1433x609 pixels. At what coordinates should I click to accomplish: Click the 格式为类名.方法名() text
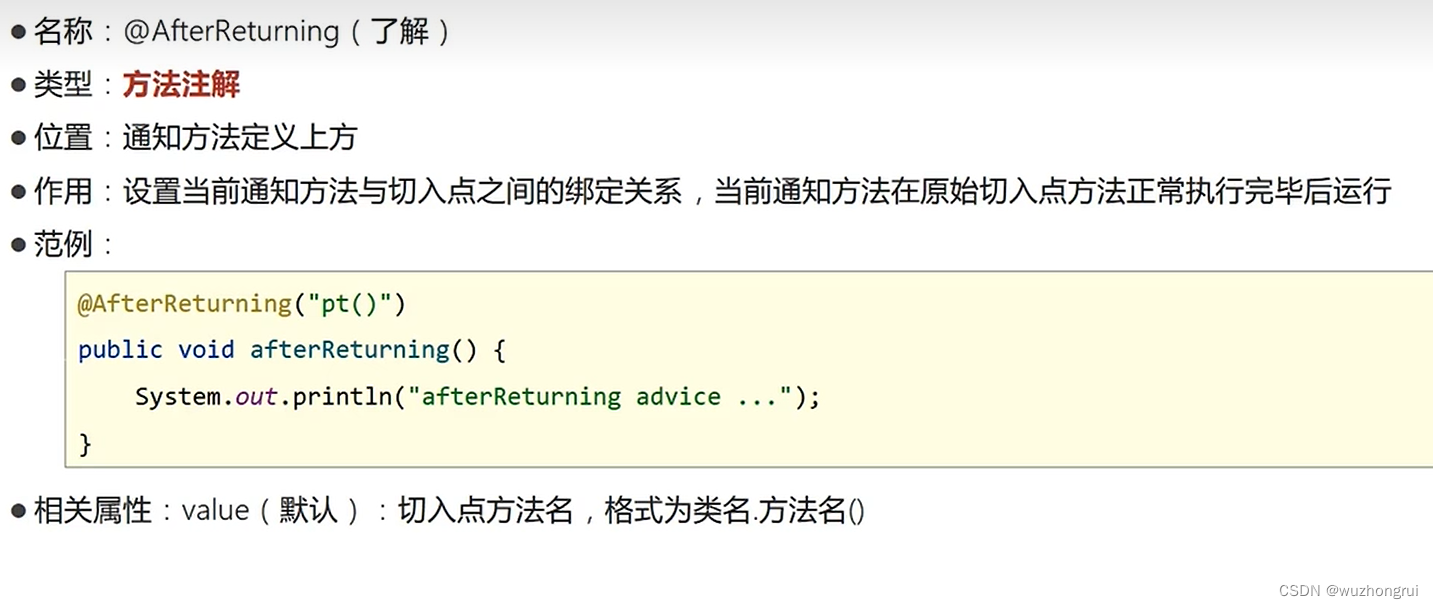click(x=735, y=511)
